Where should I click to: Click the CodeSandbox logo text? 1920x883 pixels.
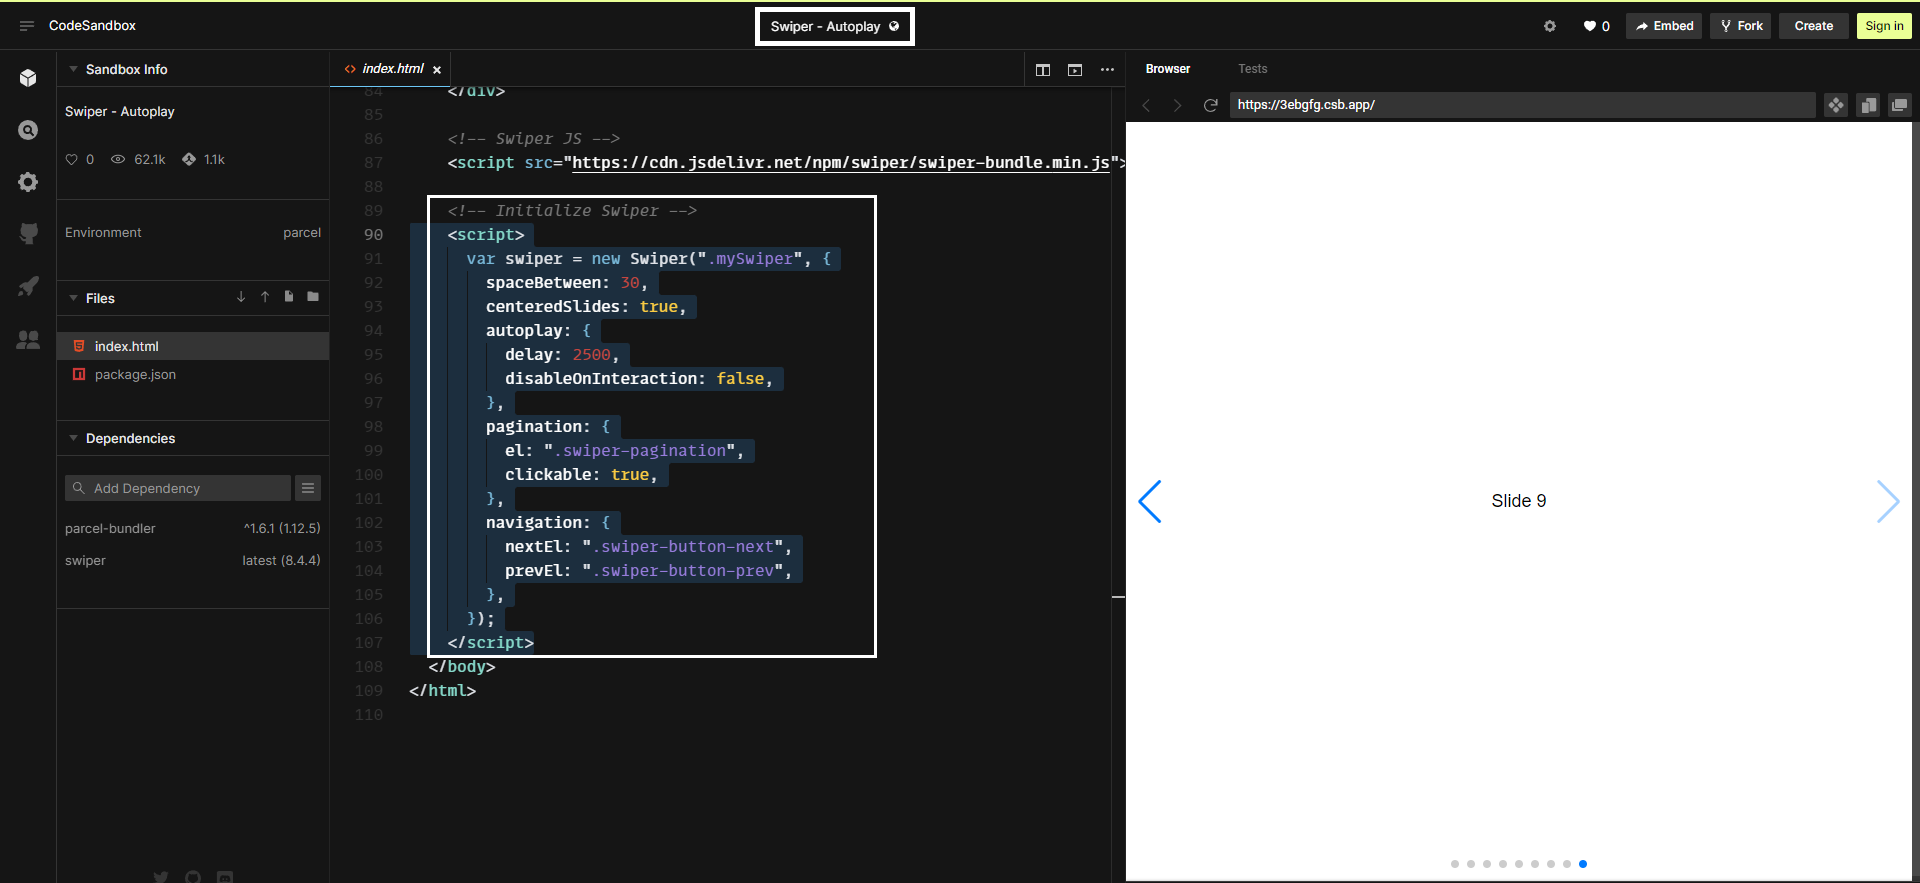92,26
